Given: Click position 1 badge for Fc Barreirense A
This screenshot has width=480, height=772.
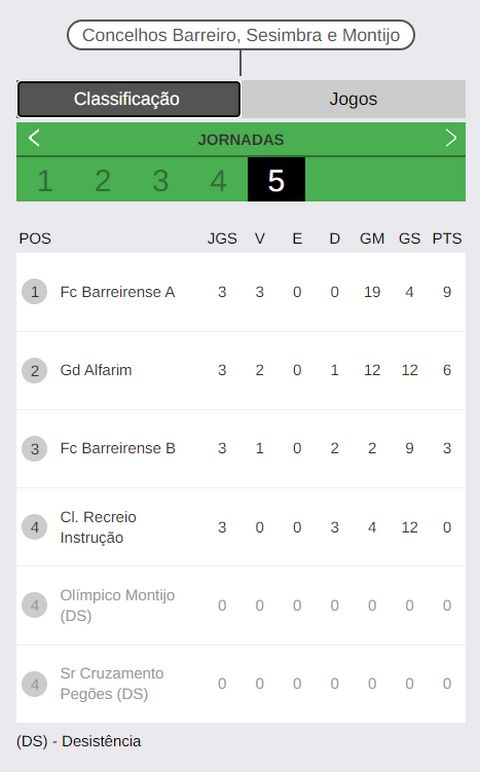Looking at the screenshot, I should tap(34, 292).
